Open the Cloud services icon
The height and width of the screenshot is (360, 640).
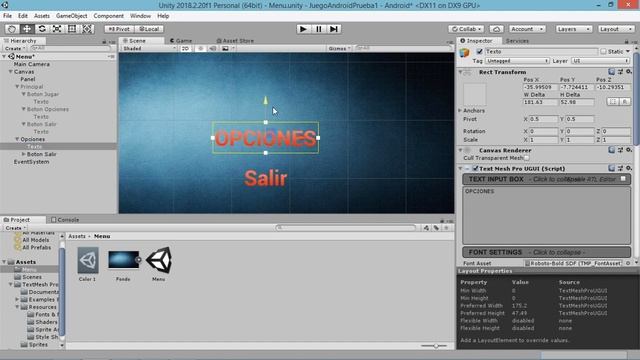pyautogui.click(x=496, y=29)
